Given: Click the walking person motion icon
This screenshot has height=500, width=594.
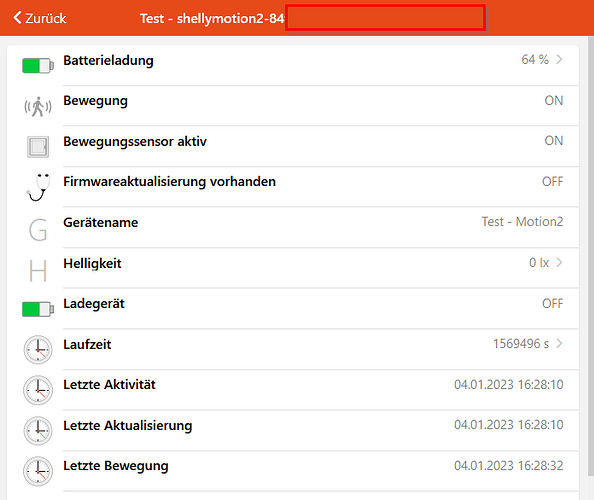Looking at the screenshot, I should 38,107.
